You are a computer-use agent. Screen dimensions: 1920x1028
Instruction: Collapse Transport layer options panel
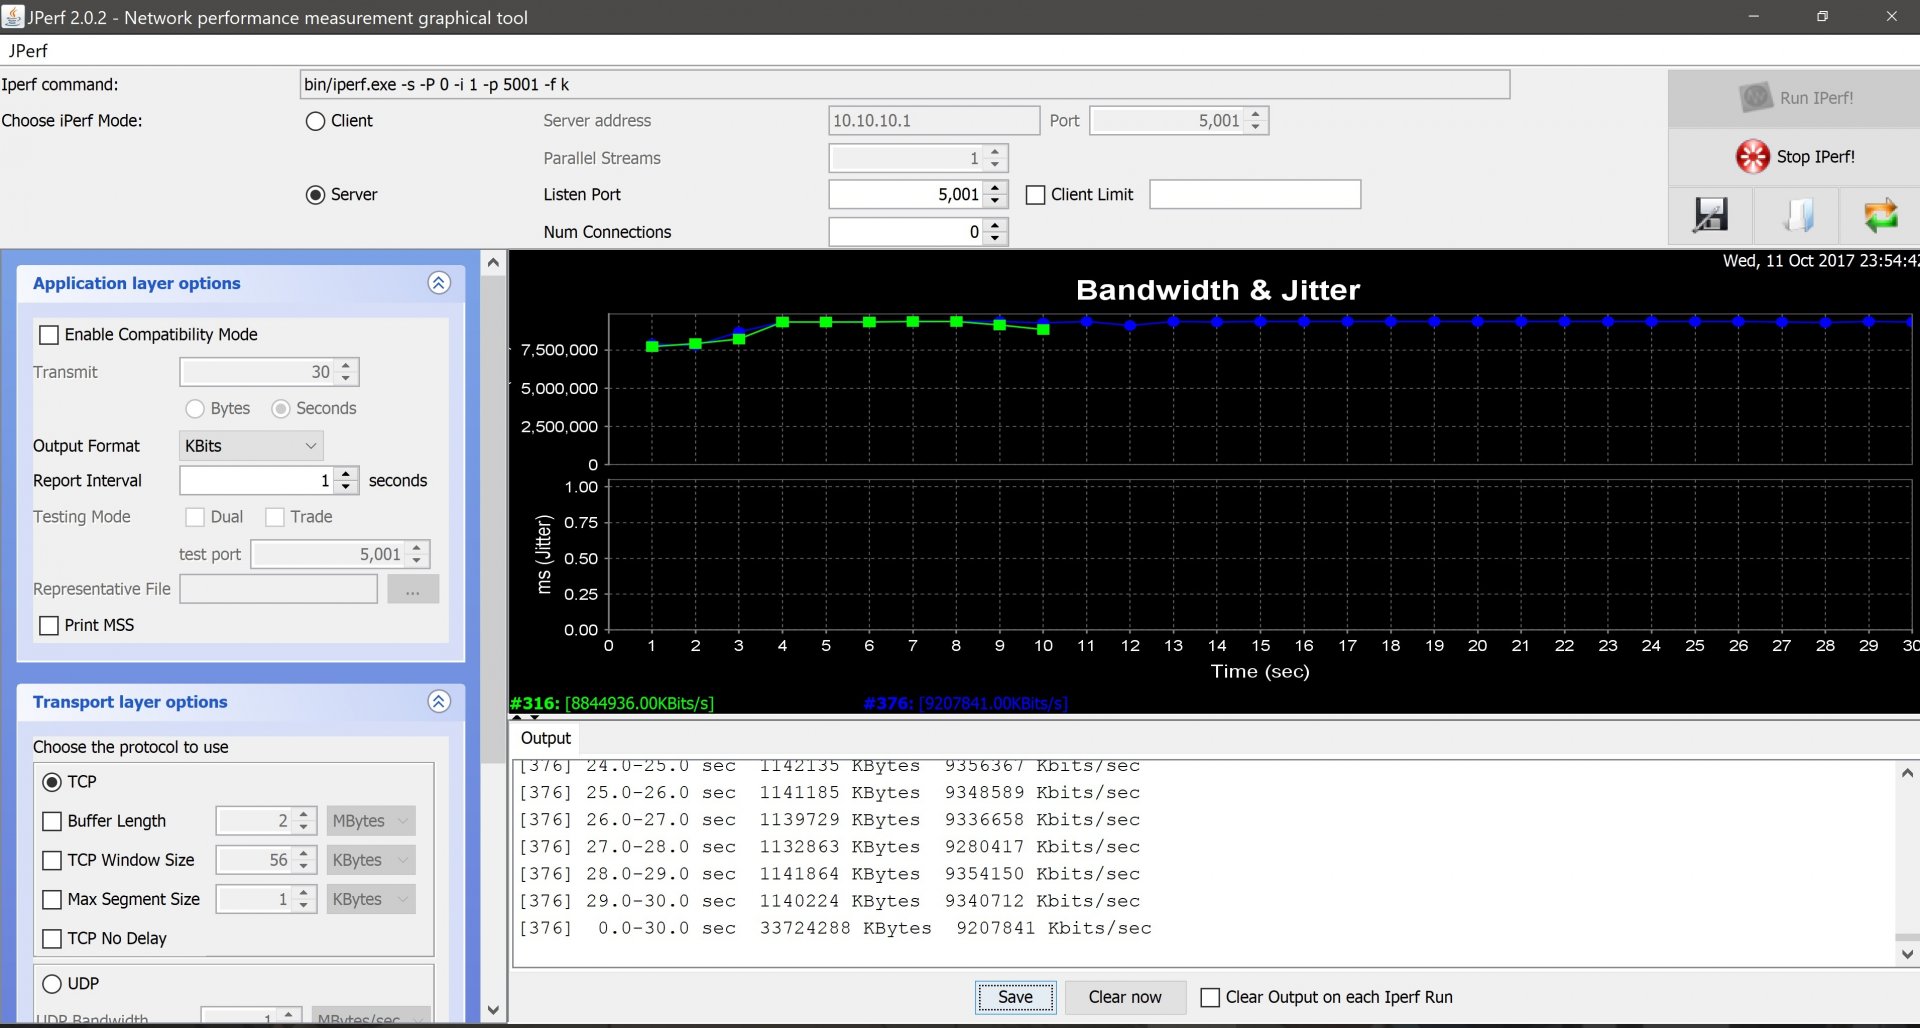click(x=439, y=701)
